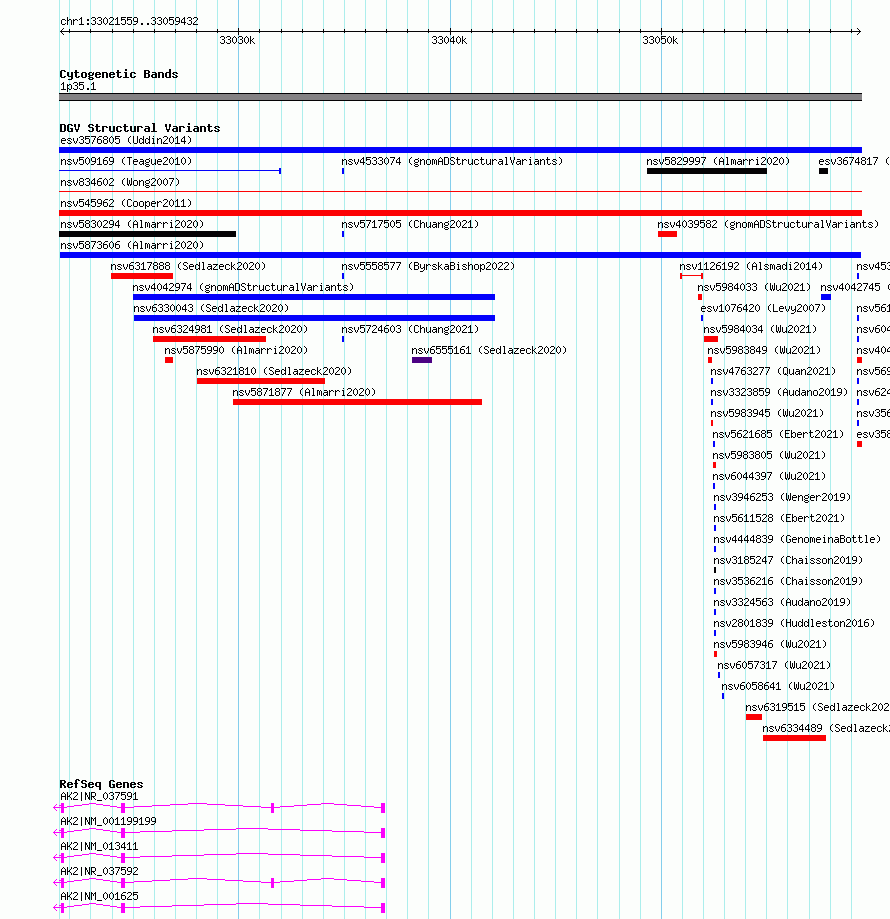Click the DGV Structural Variants track title

point(139,128)
